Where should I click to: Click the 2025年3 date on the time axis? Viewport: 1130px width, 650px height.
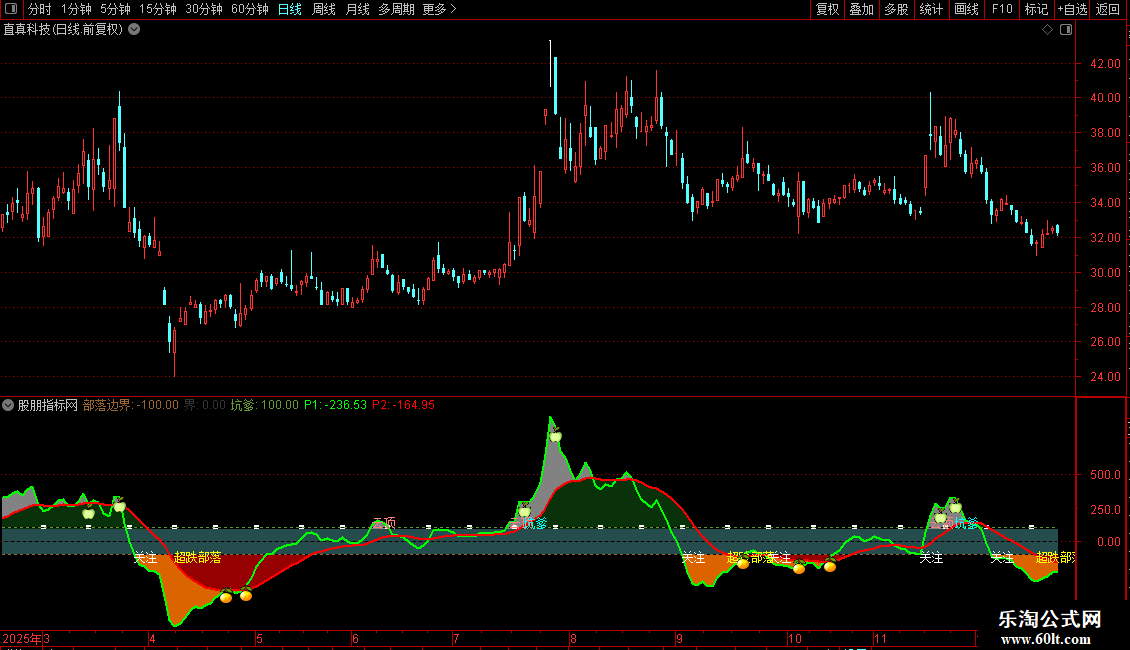(26, 638)
